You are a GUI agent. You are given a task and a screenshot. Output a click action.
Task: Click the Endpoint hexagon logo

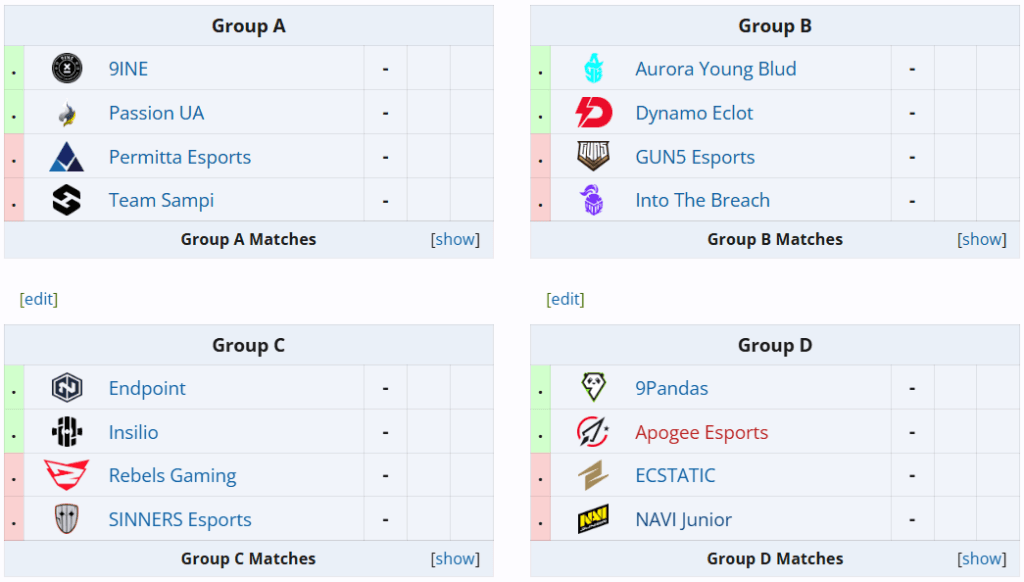(x=67, y=387)
